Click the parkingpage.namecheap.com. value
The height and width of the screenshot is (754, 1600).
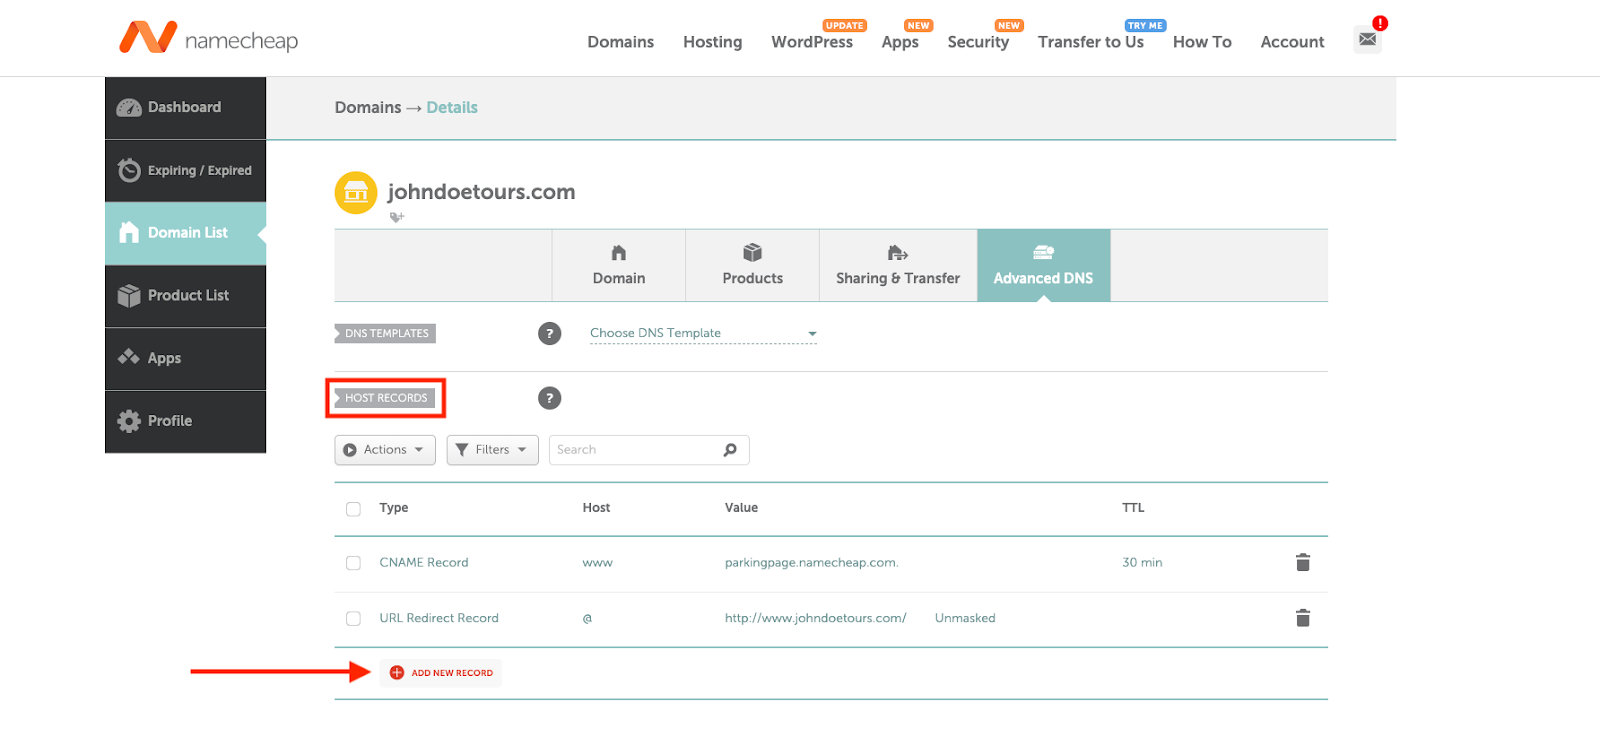(x=812, y=563)
